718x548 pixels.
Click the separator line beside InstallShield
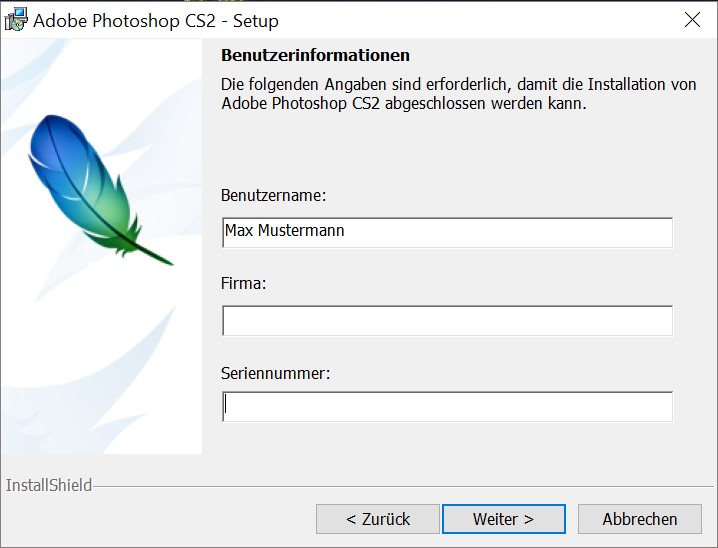pyautogui.click(x=403, y=486)
